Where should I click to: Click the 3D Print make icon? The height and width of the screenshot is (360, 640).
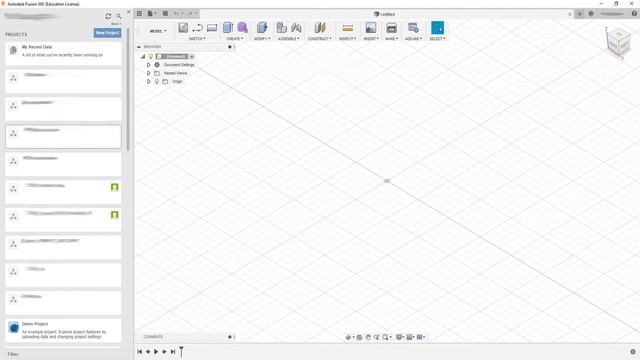point(391,27)
